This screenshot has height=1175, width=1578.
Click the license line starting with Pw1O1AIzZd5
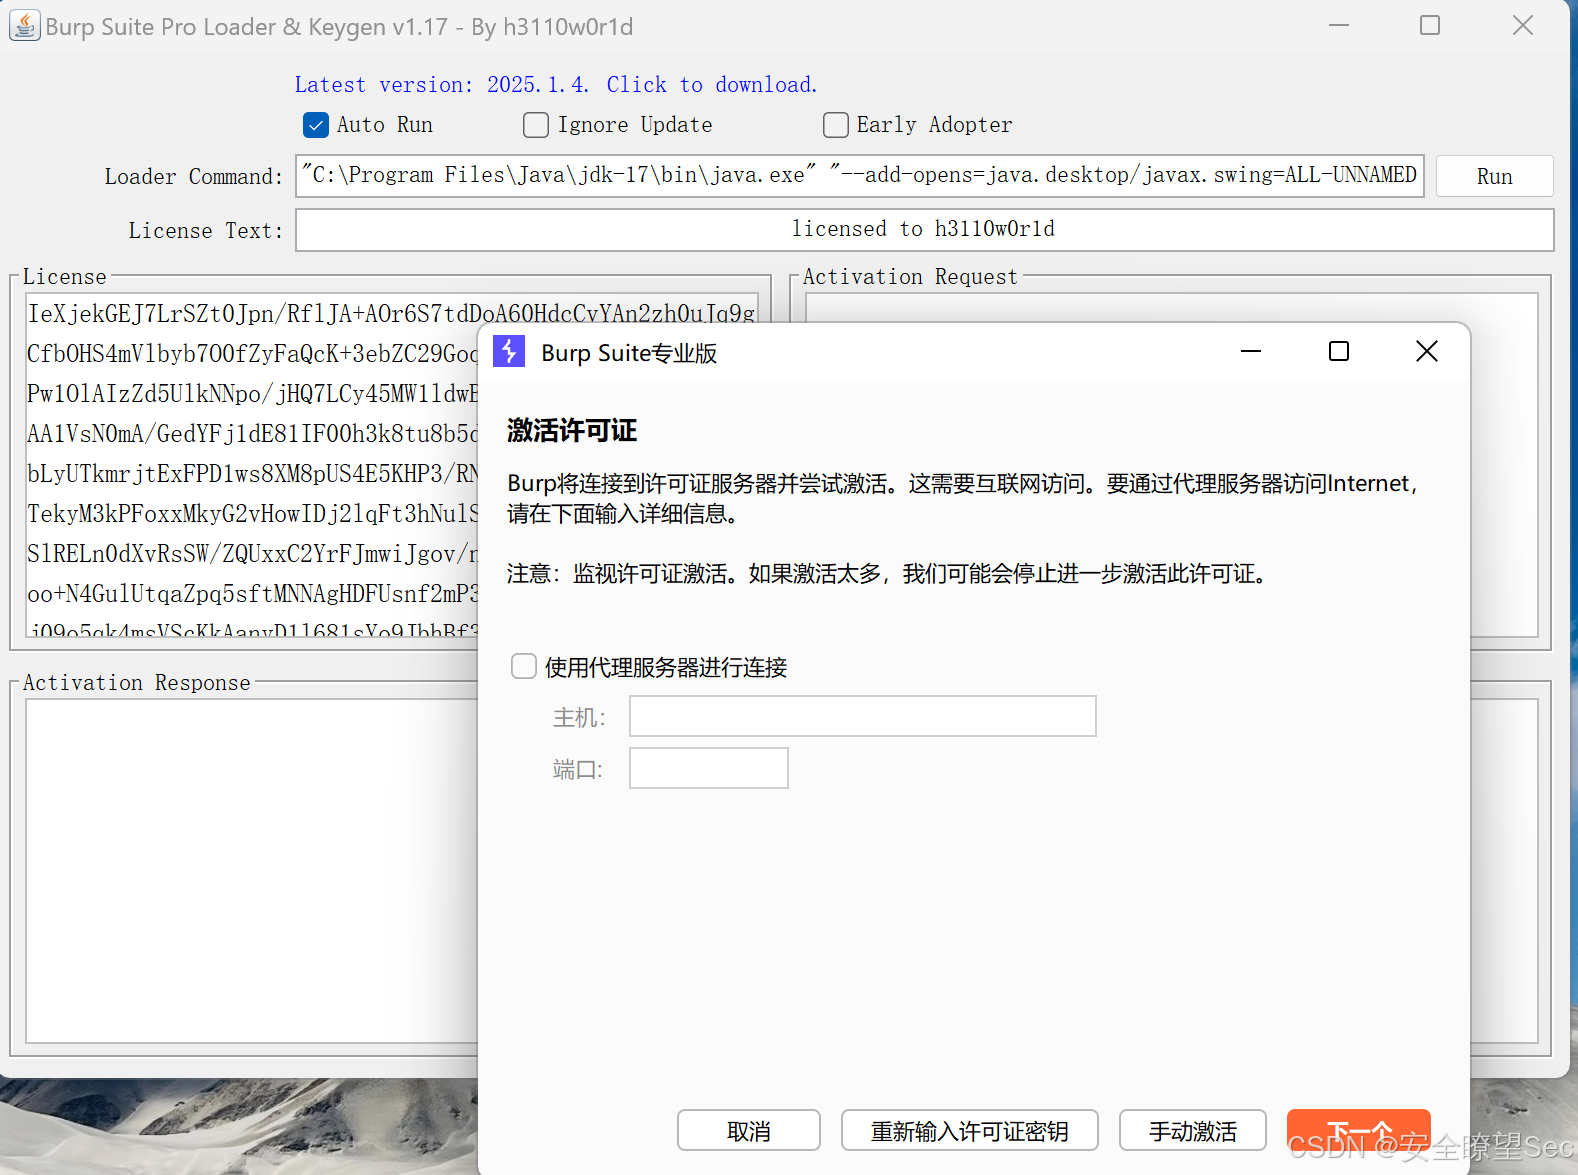tap(252, 394)
